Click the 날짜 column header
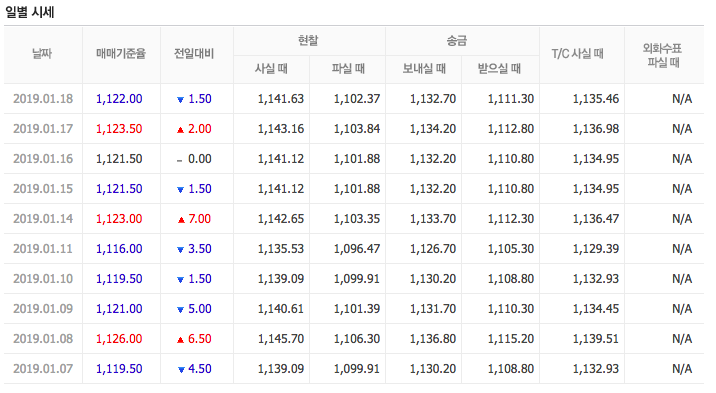The image size is (716, 393). (42, 54)
